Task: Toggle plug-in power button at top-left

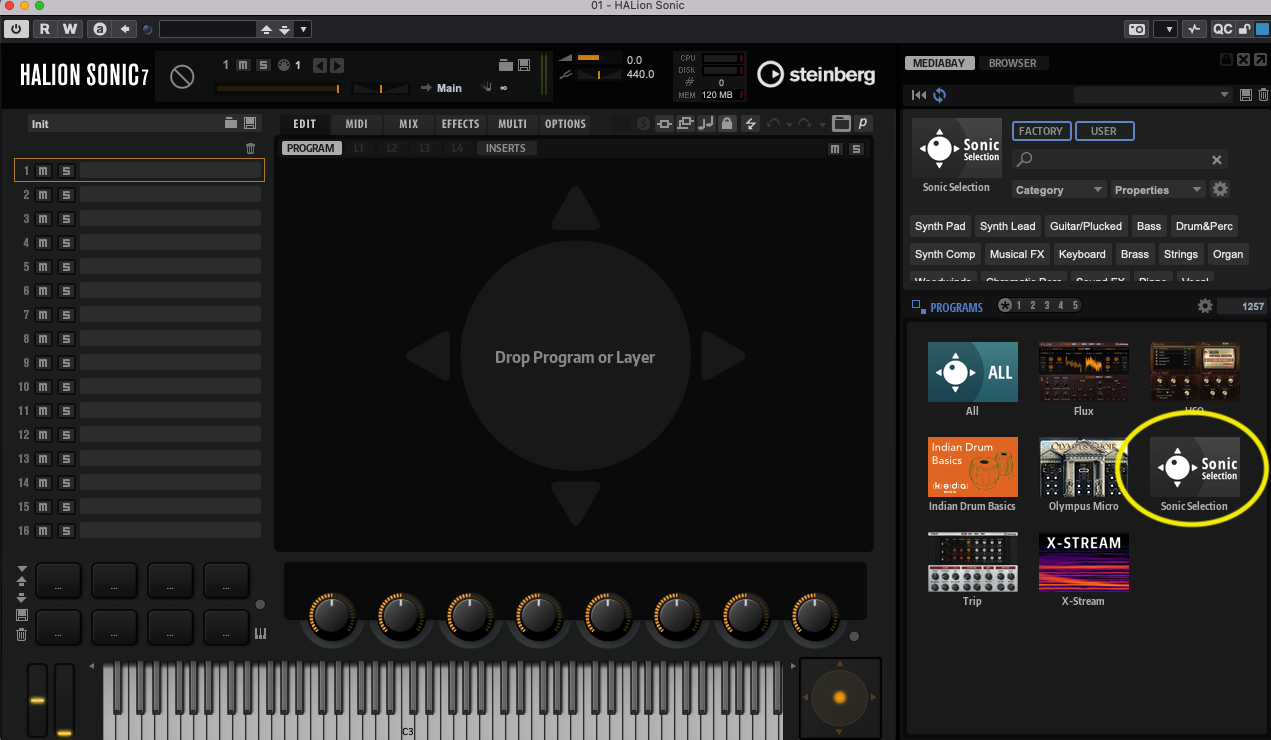Action: [x=18, y=30]
